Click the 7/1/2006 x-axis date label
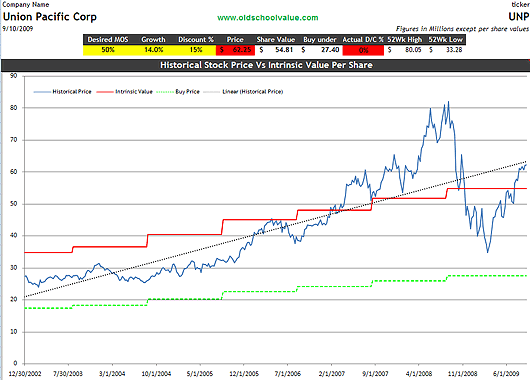 point(287,374)
